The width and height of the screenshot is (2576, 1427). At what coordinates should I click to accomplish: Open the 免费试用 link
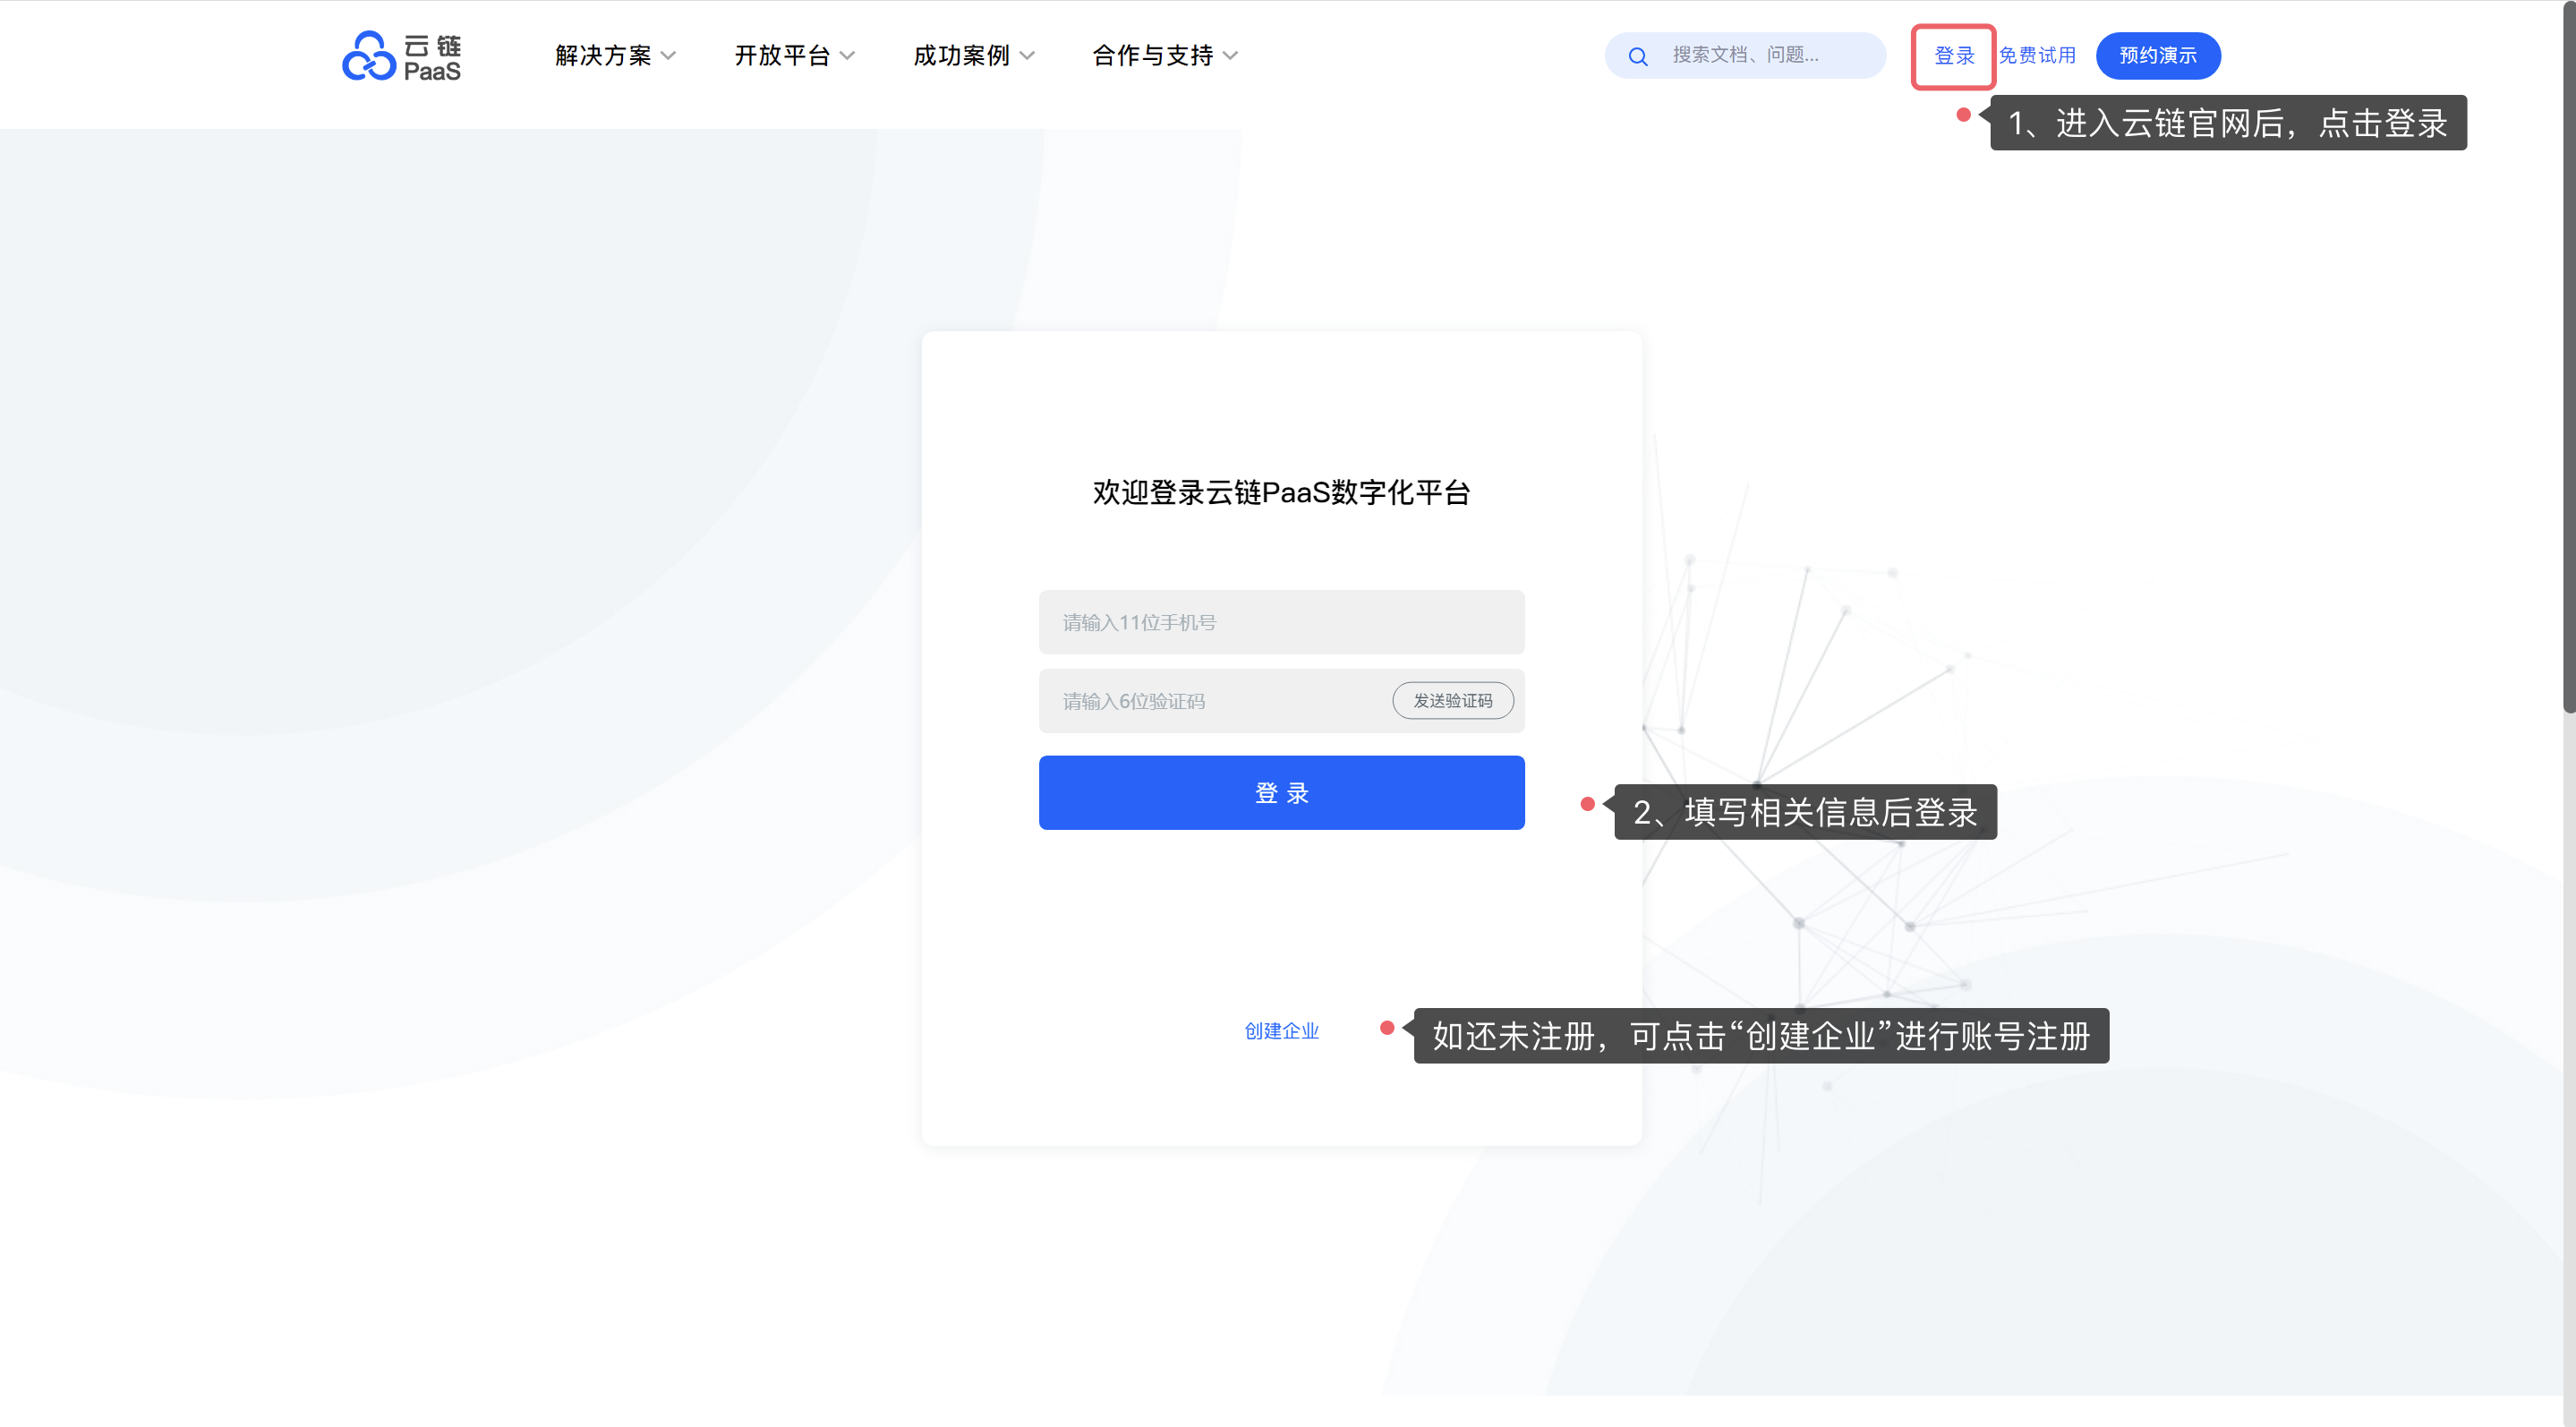click(2037, 56)
